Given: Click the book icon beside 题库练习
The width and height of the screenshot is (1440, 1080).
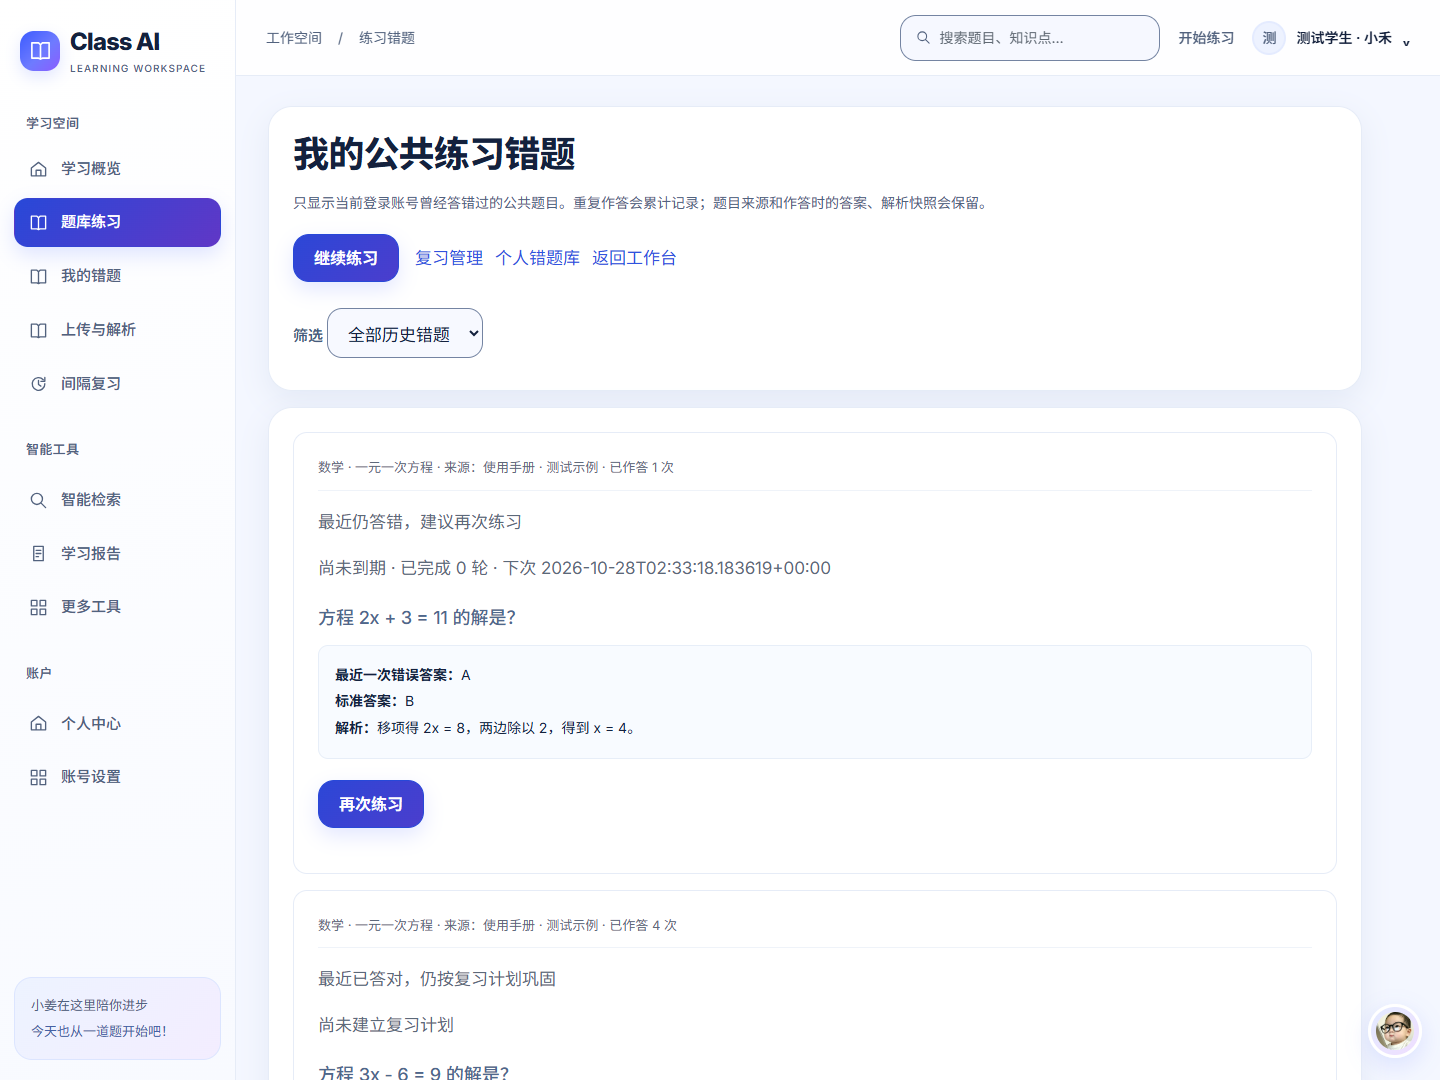Looking at the screenshot, I should 38,222.
